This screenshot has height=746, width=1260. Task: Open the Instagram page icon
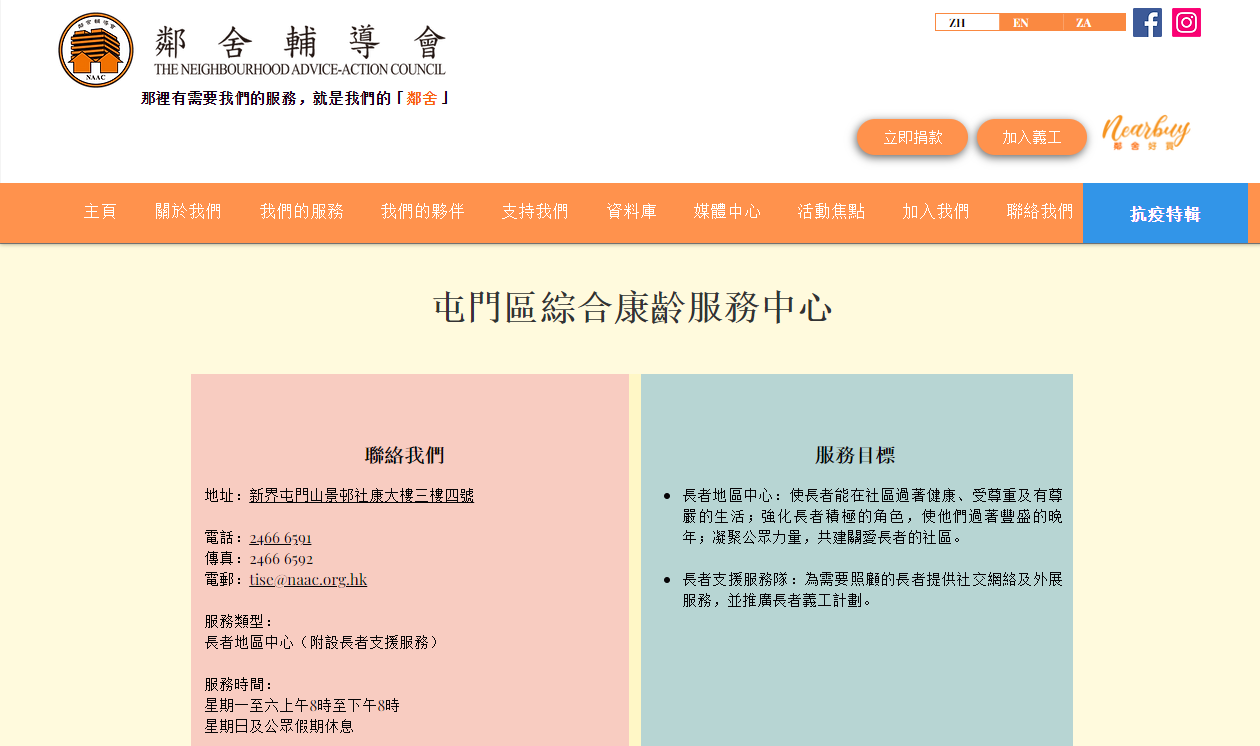point(1186,22)
